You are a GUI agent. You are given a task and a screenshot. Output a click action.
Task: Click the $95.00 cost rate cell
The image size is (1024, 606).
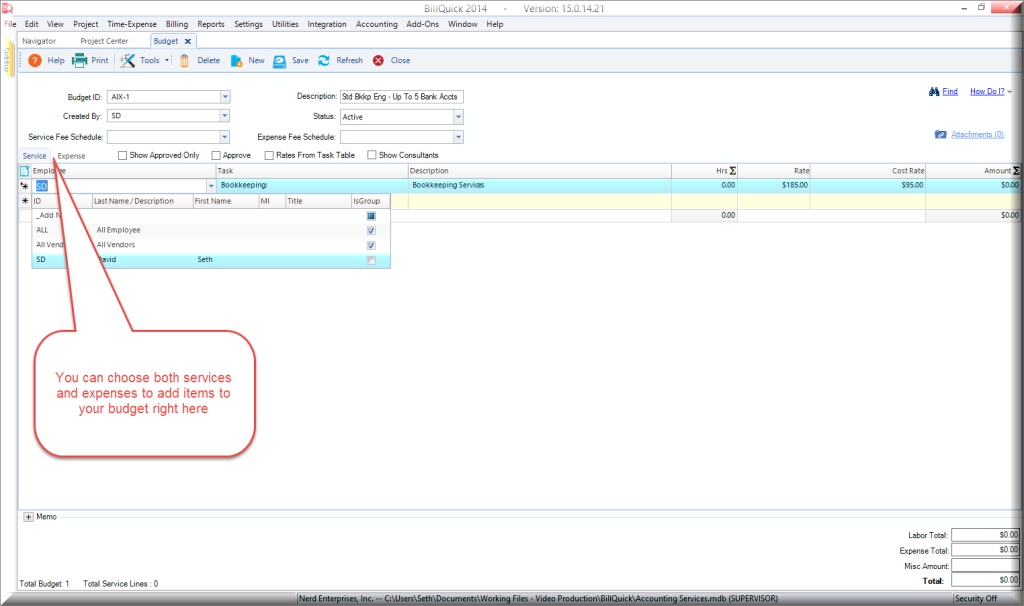click(x=867, y=185)
